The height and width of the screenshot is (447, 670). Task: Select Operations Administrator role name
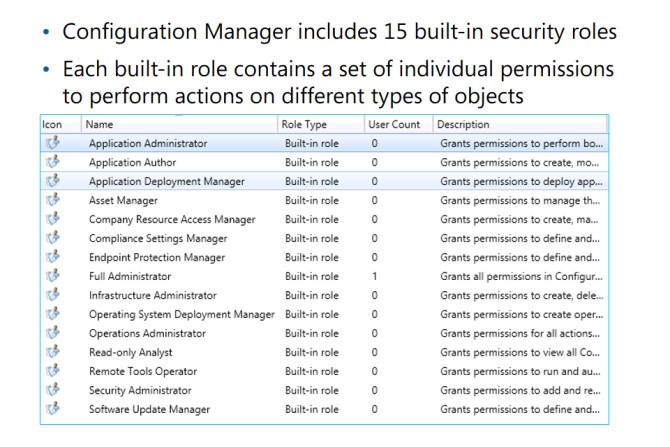click(147, 333)
